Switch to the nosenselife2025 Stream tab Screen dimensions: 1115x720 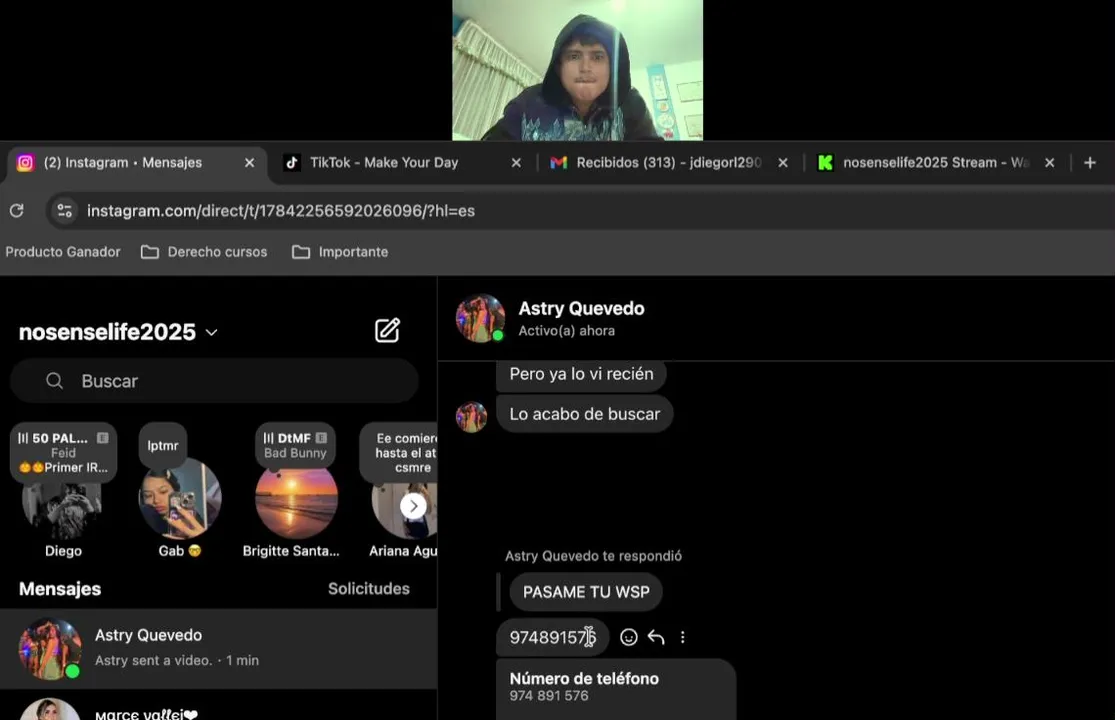936,163
